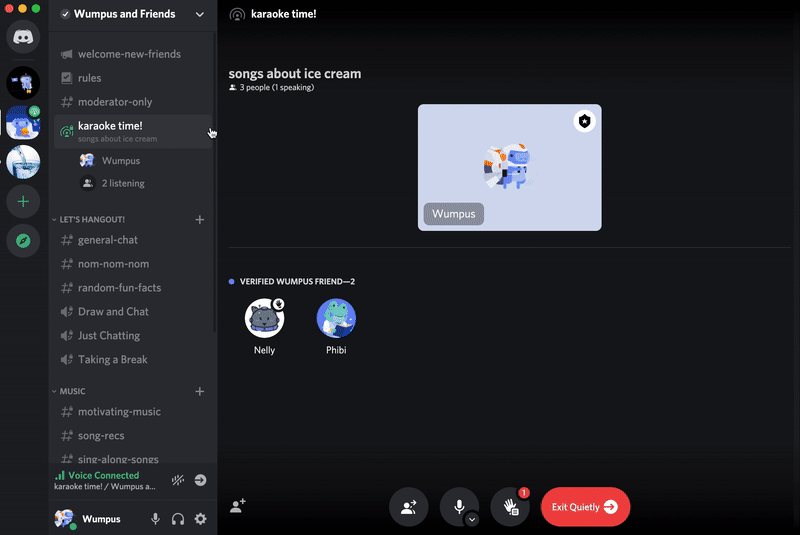Join the Draw and Chat voice channel
This screenshot has height=535, width=800.
pos(133,312)
